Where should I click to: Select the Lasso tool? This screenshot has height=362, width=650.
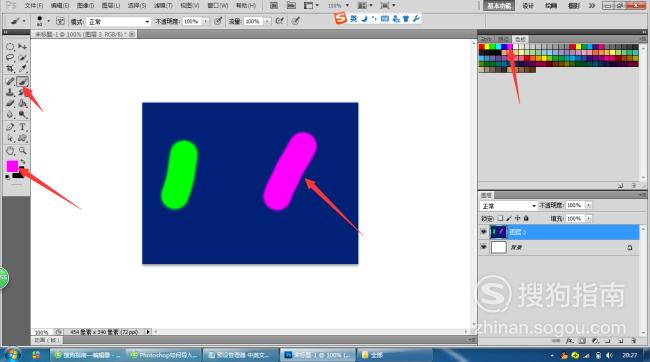tap(10, 58)
